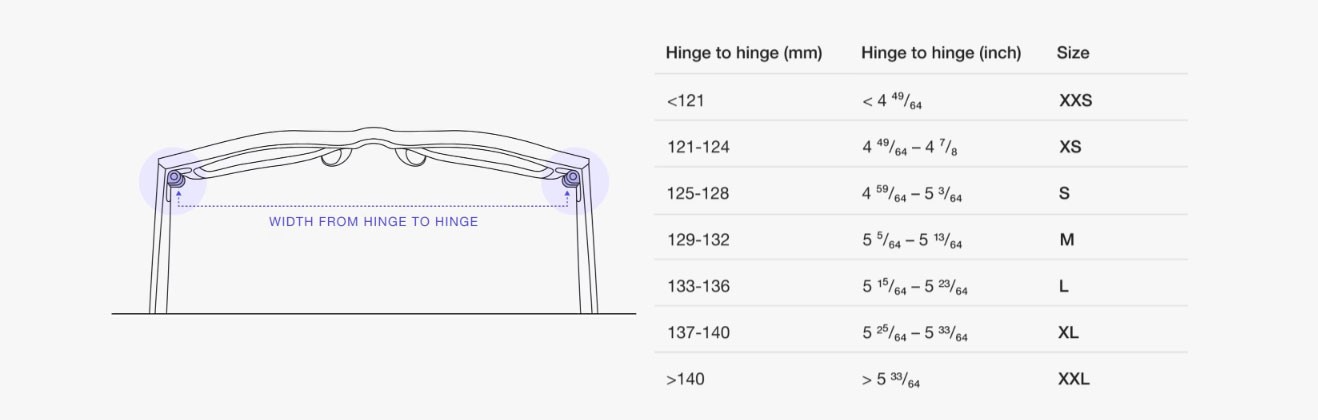Select the M size cell

(1066, 240)
